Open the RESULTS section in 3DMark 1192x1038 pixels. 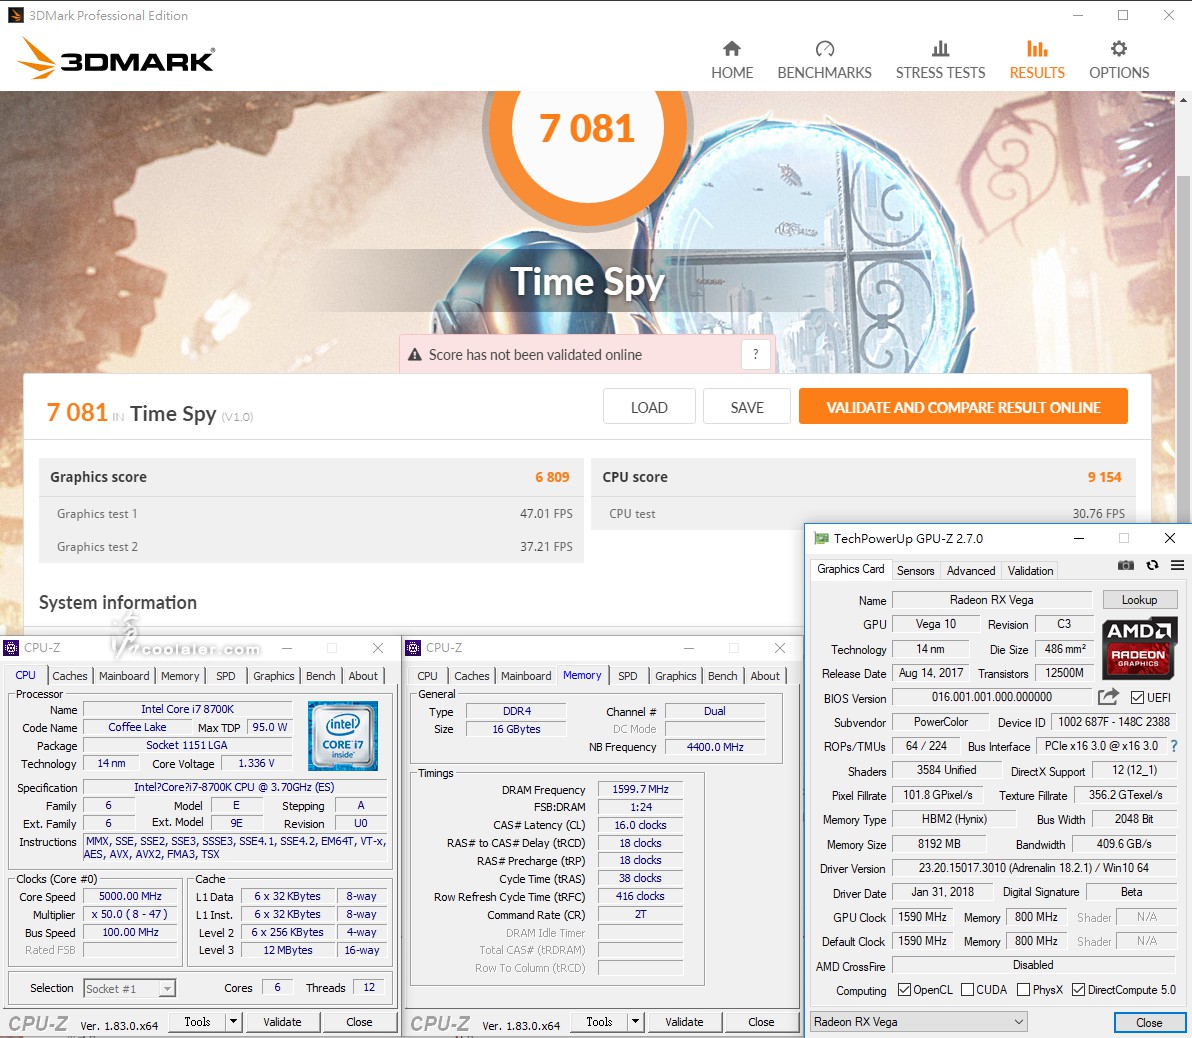pyautogui.click(x=1037, y=60)
